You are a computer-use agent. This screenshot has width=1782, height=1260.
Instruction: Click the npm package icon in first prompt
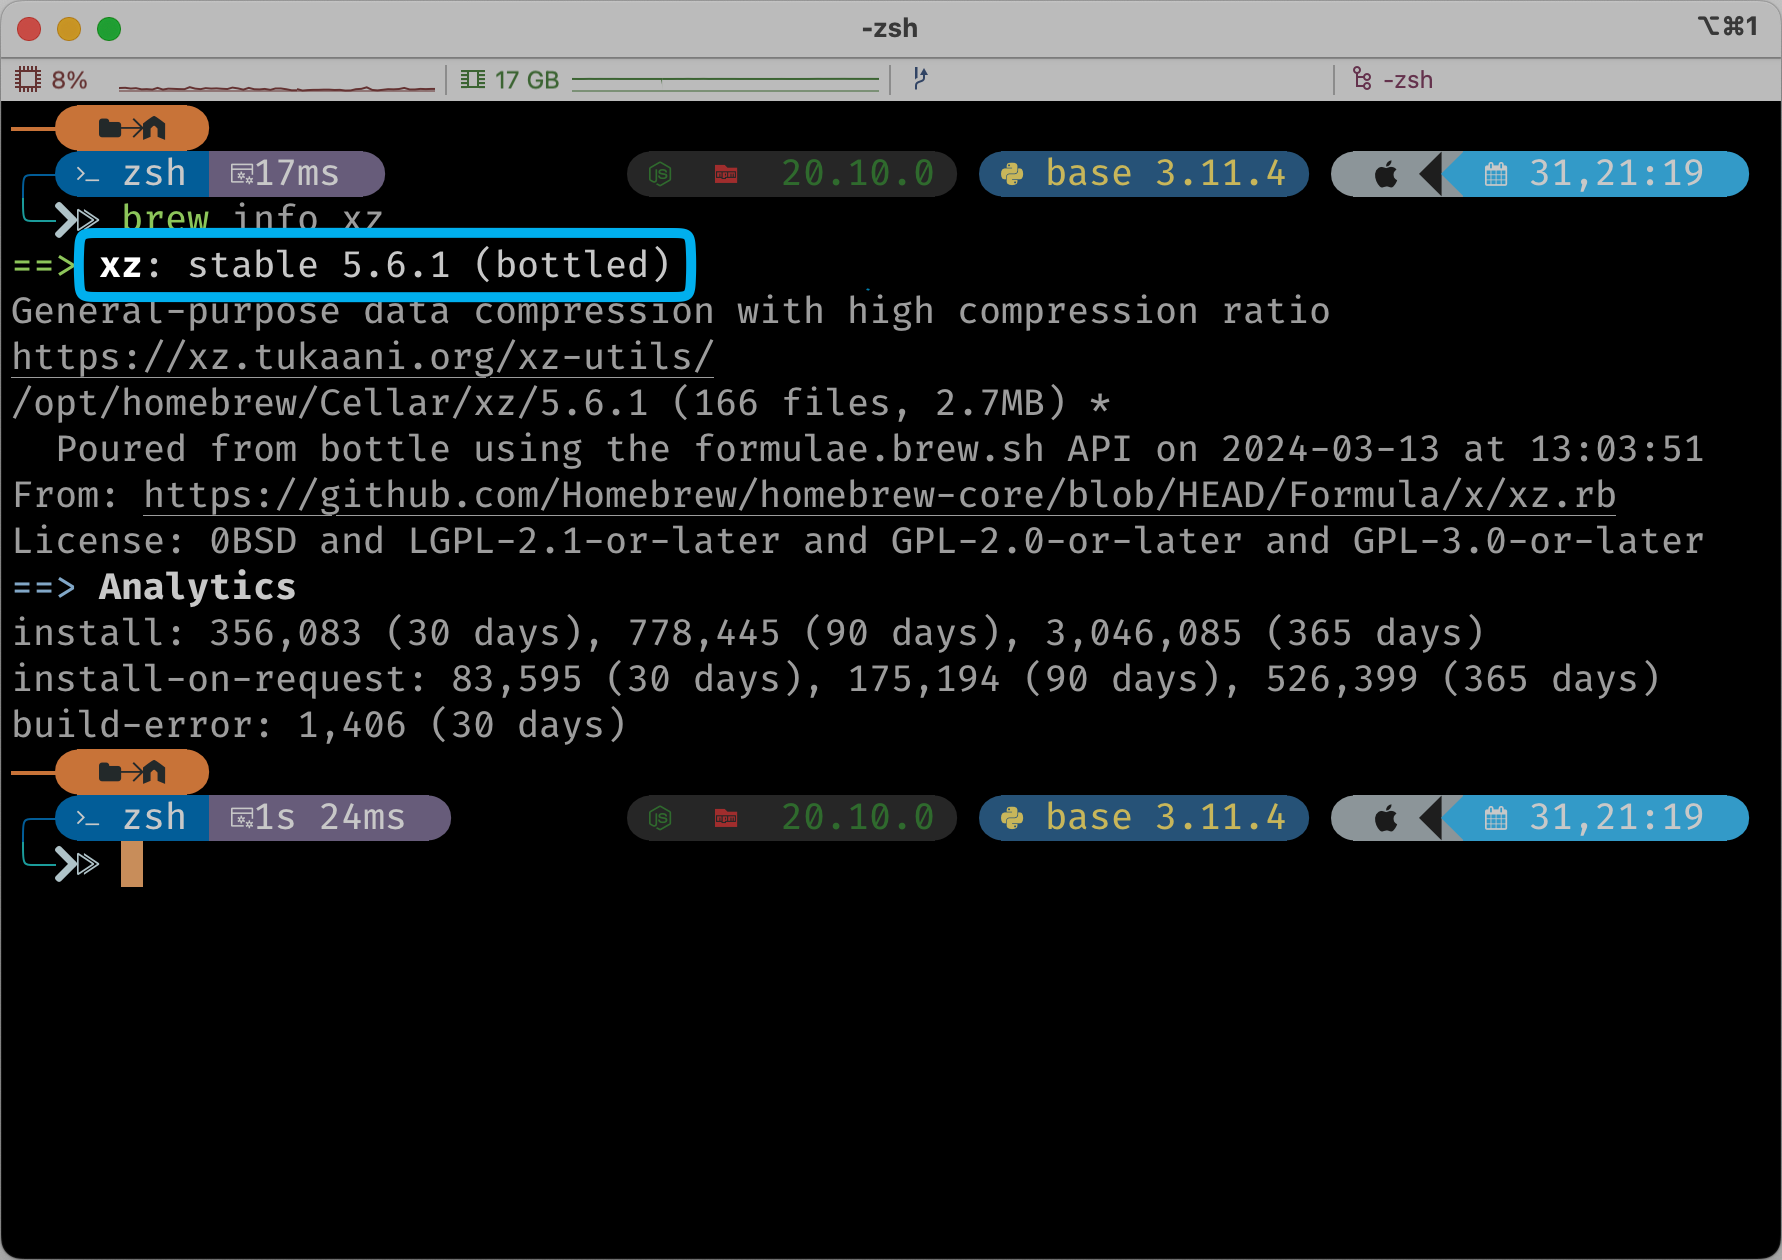(726, 175)
